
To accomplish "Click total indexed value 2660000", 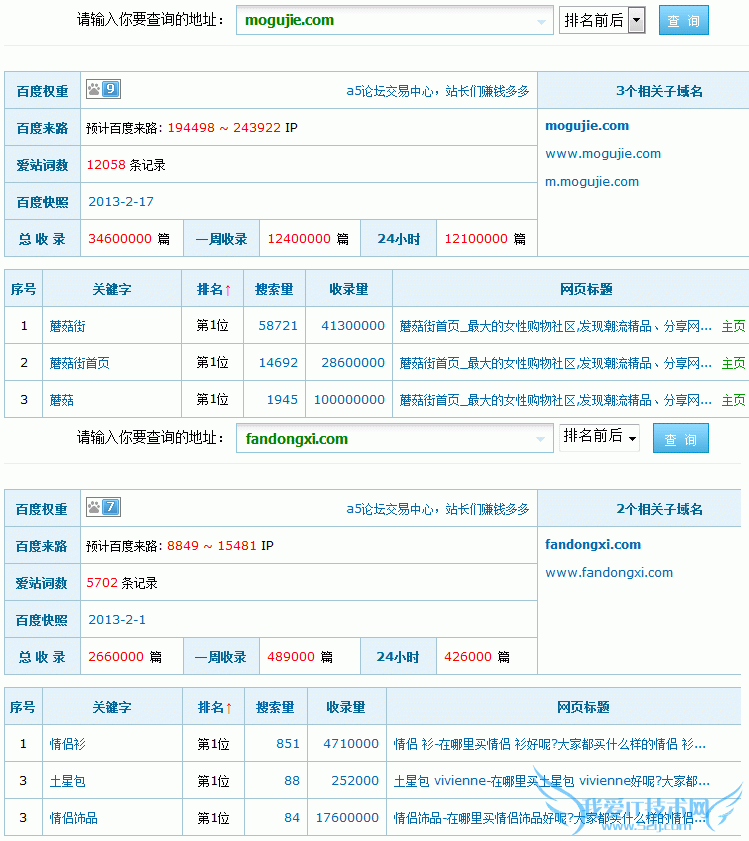I will point(116,656).
